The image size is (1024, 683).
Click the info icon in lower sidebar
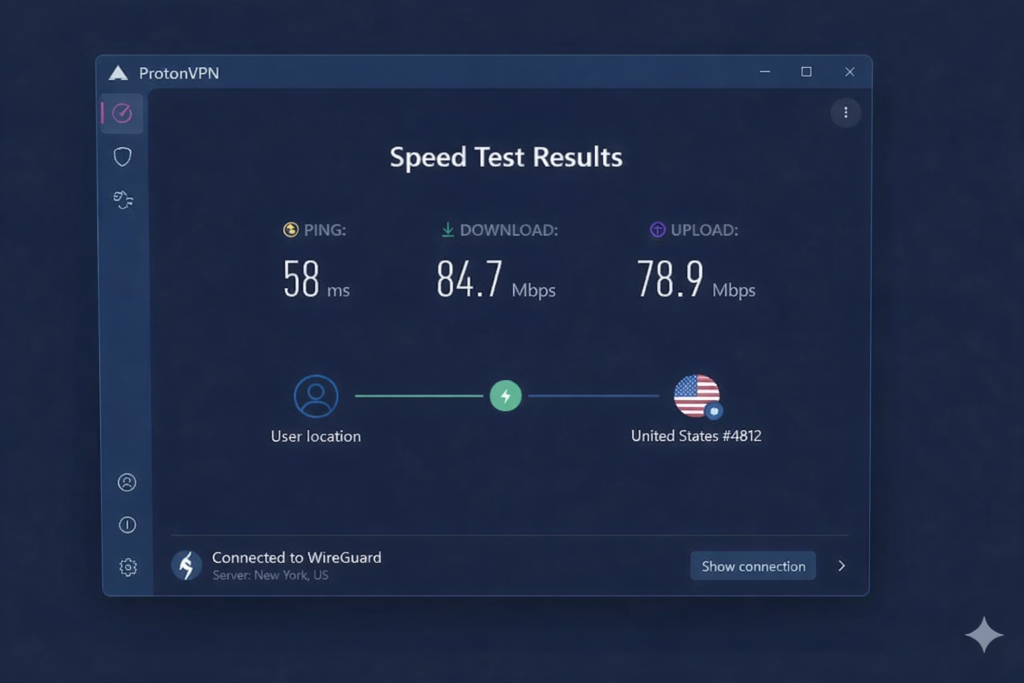pyautogui.click(x=126, y=524)
